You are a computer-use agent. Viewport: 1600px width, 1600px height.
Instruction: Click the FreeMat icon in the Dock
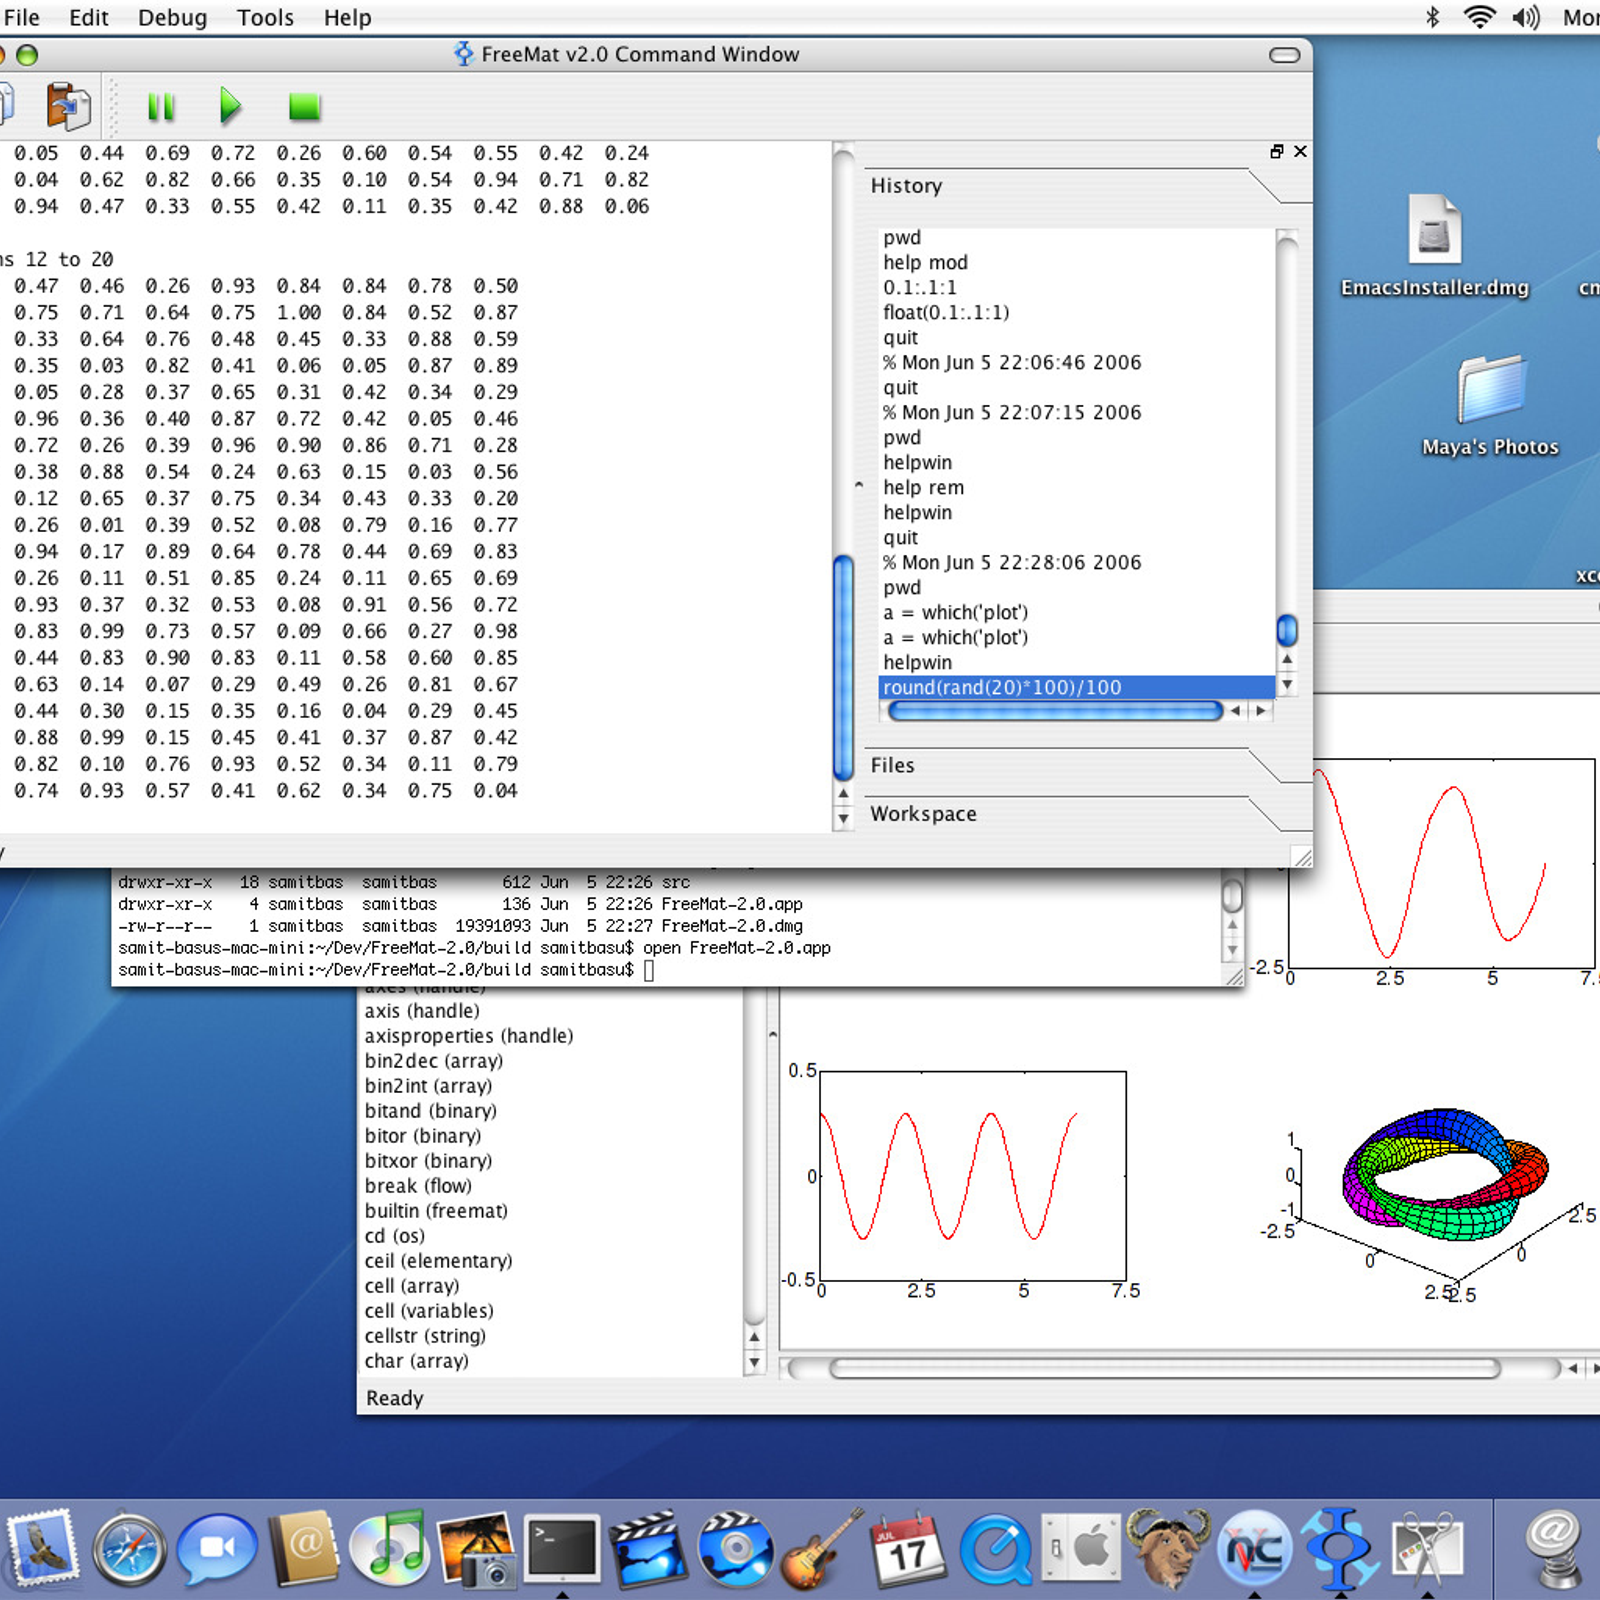[1340, 1549]
